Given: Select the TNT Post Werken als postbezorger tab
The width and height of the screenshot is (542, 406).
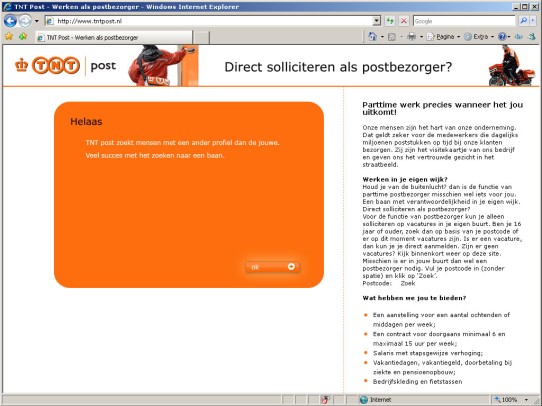Looking at the screenshot, I should click(x=114, y=37).
